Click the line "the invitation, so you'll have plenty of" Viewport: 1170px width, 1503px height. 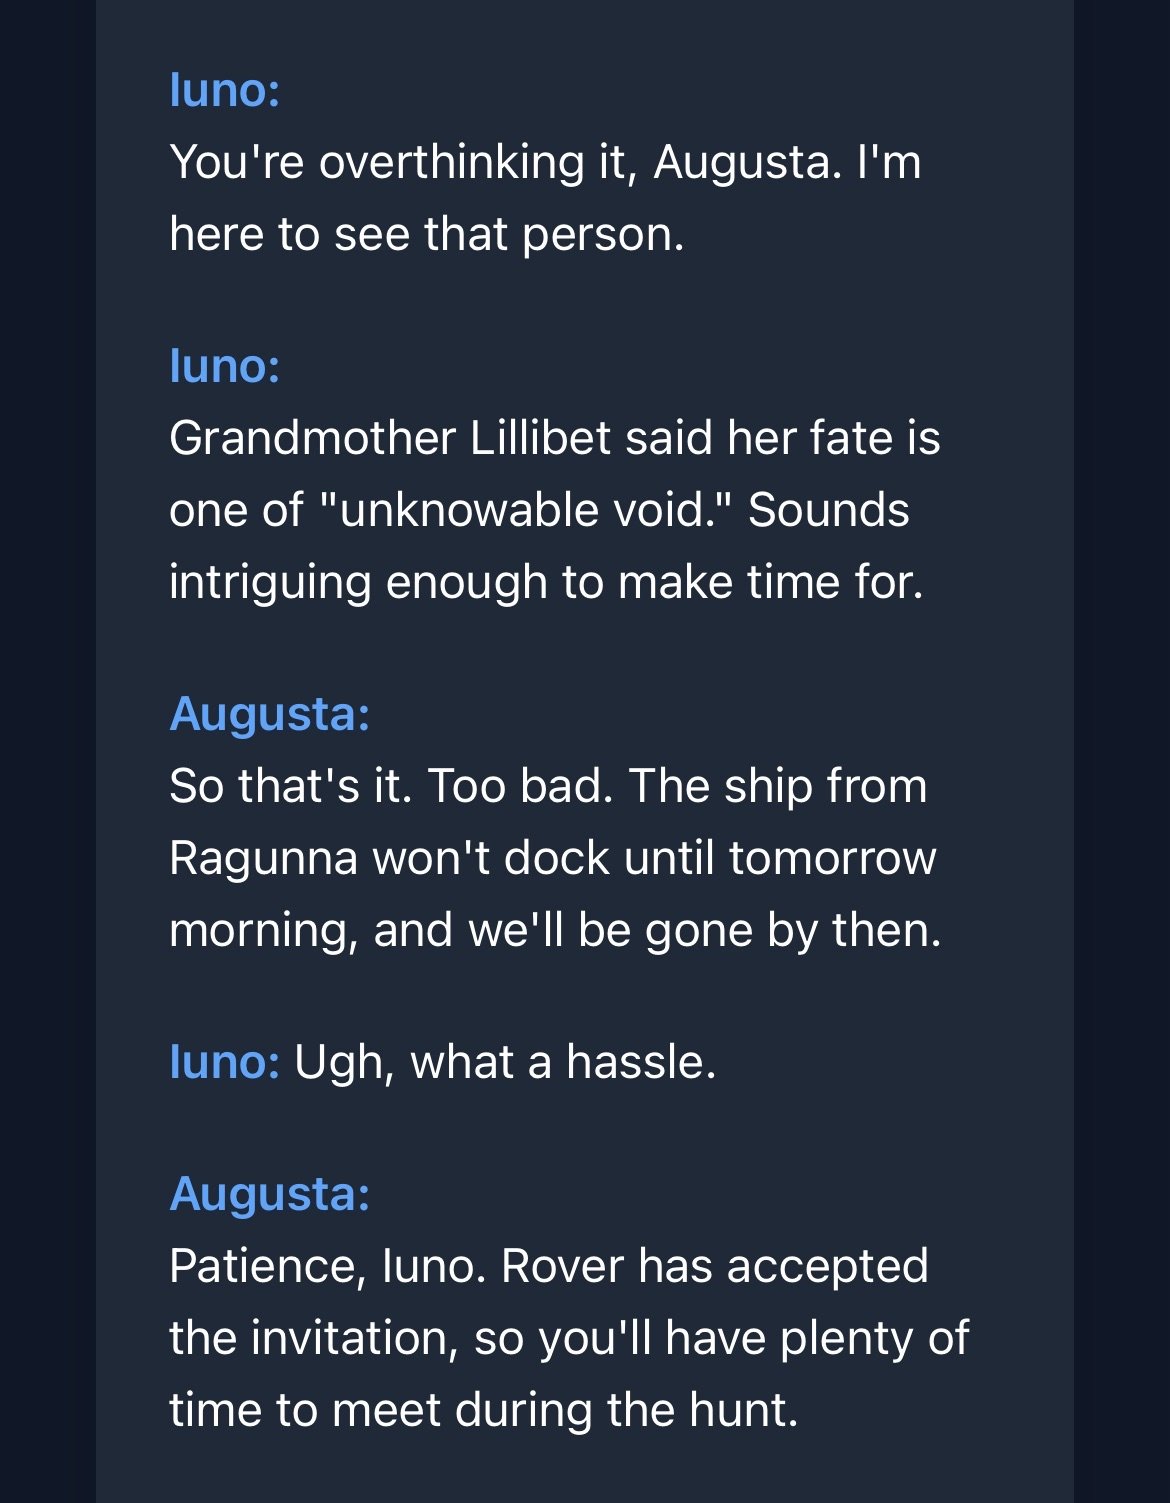click(569, 1338)
